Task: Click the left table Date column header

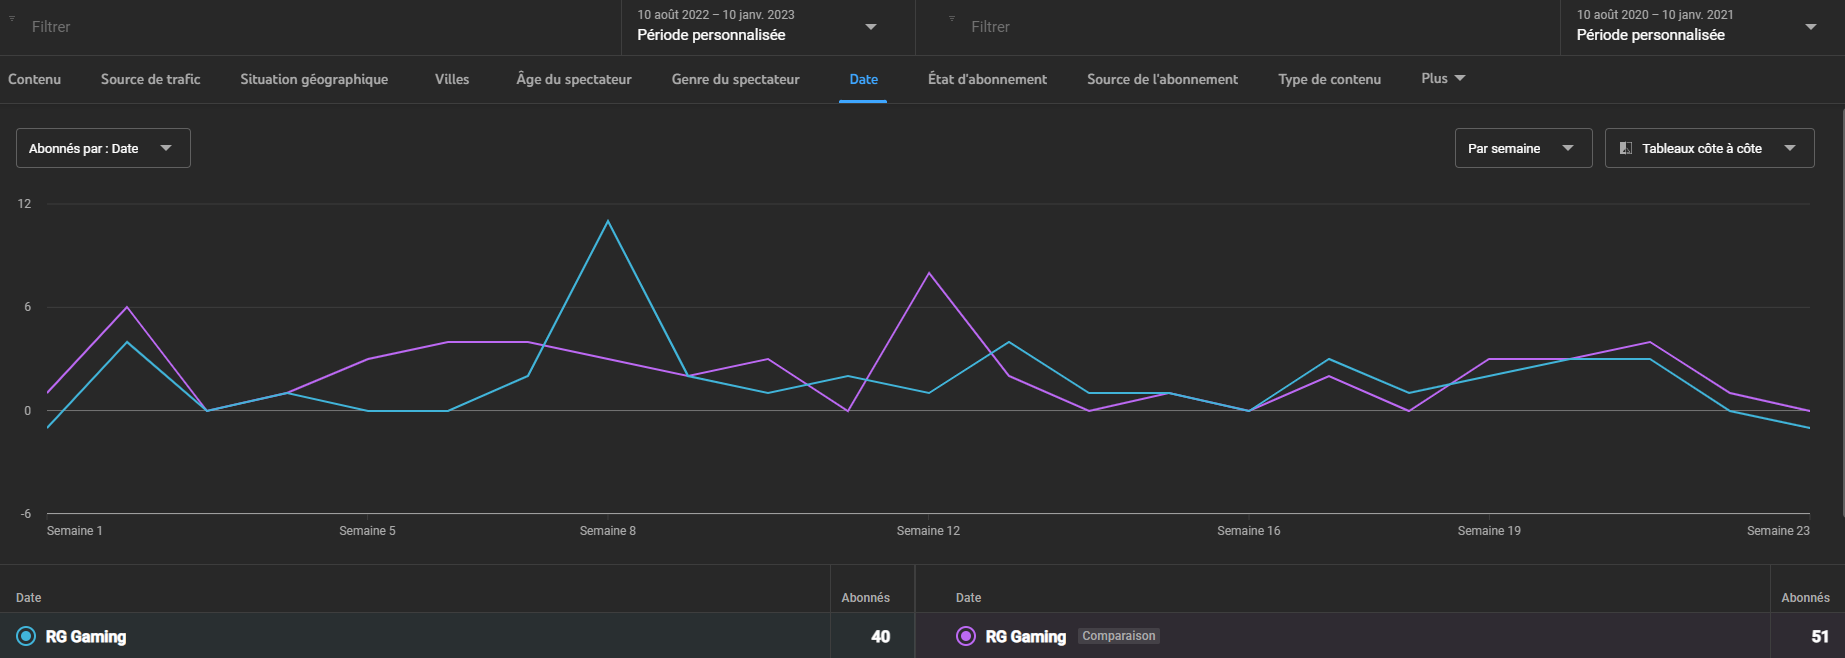Action: [x=29, y=598]
